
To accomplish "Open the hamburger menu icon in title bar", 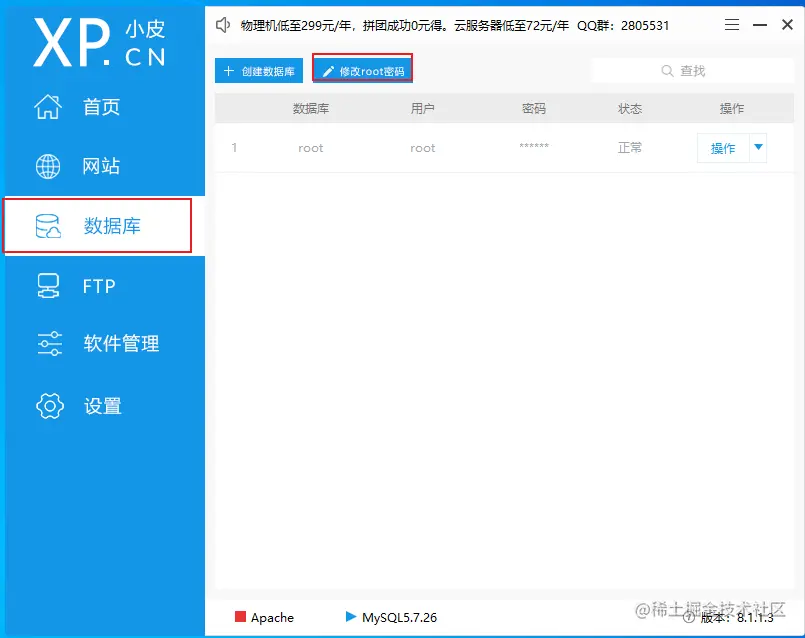I will coord(732,25).
